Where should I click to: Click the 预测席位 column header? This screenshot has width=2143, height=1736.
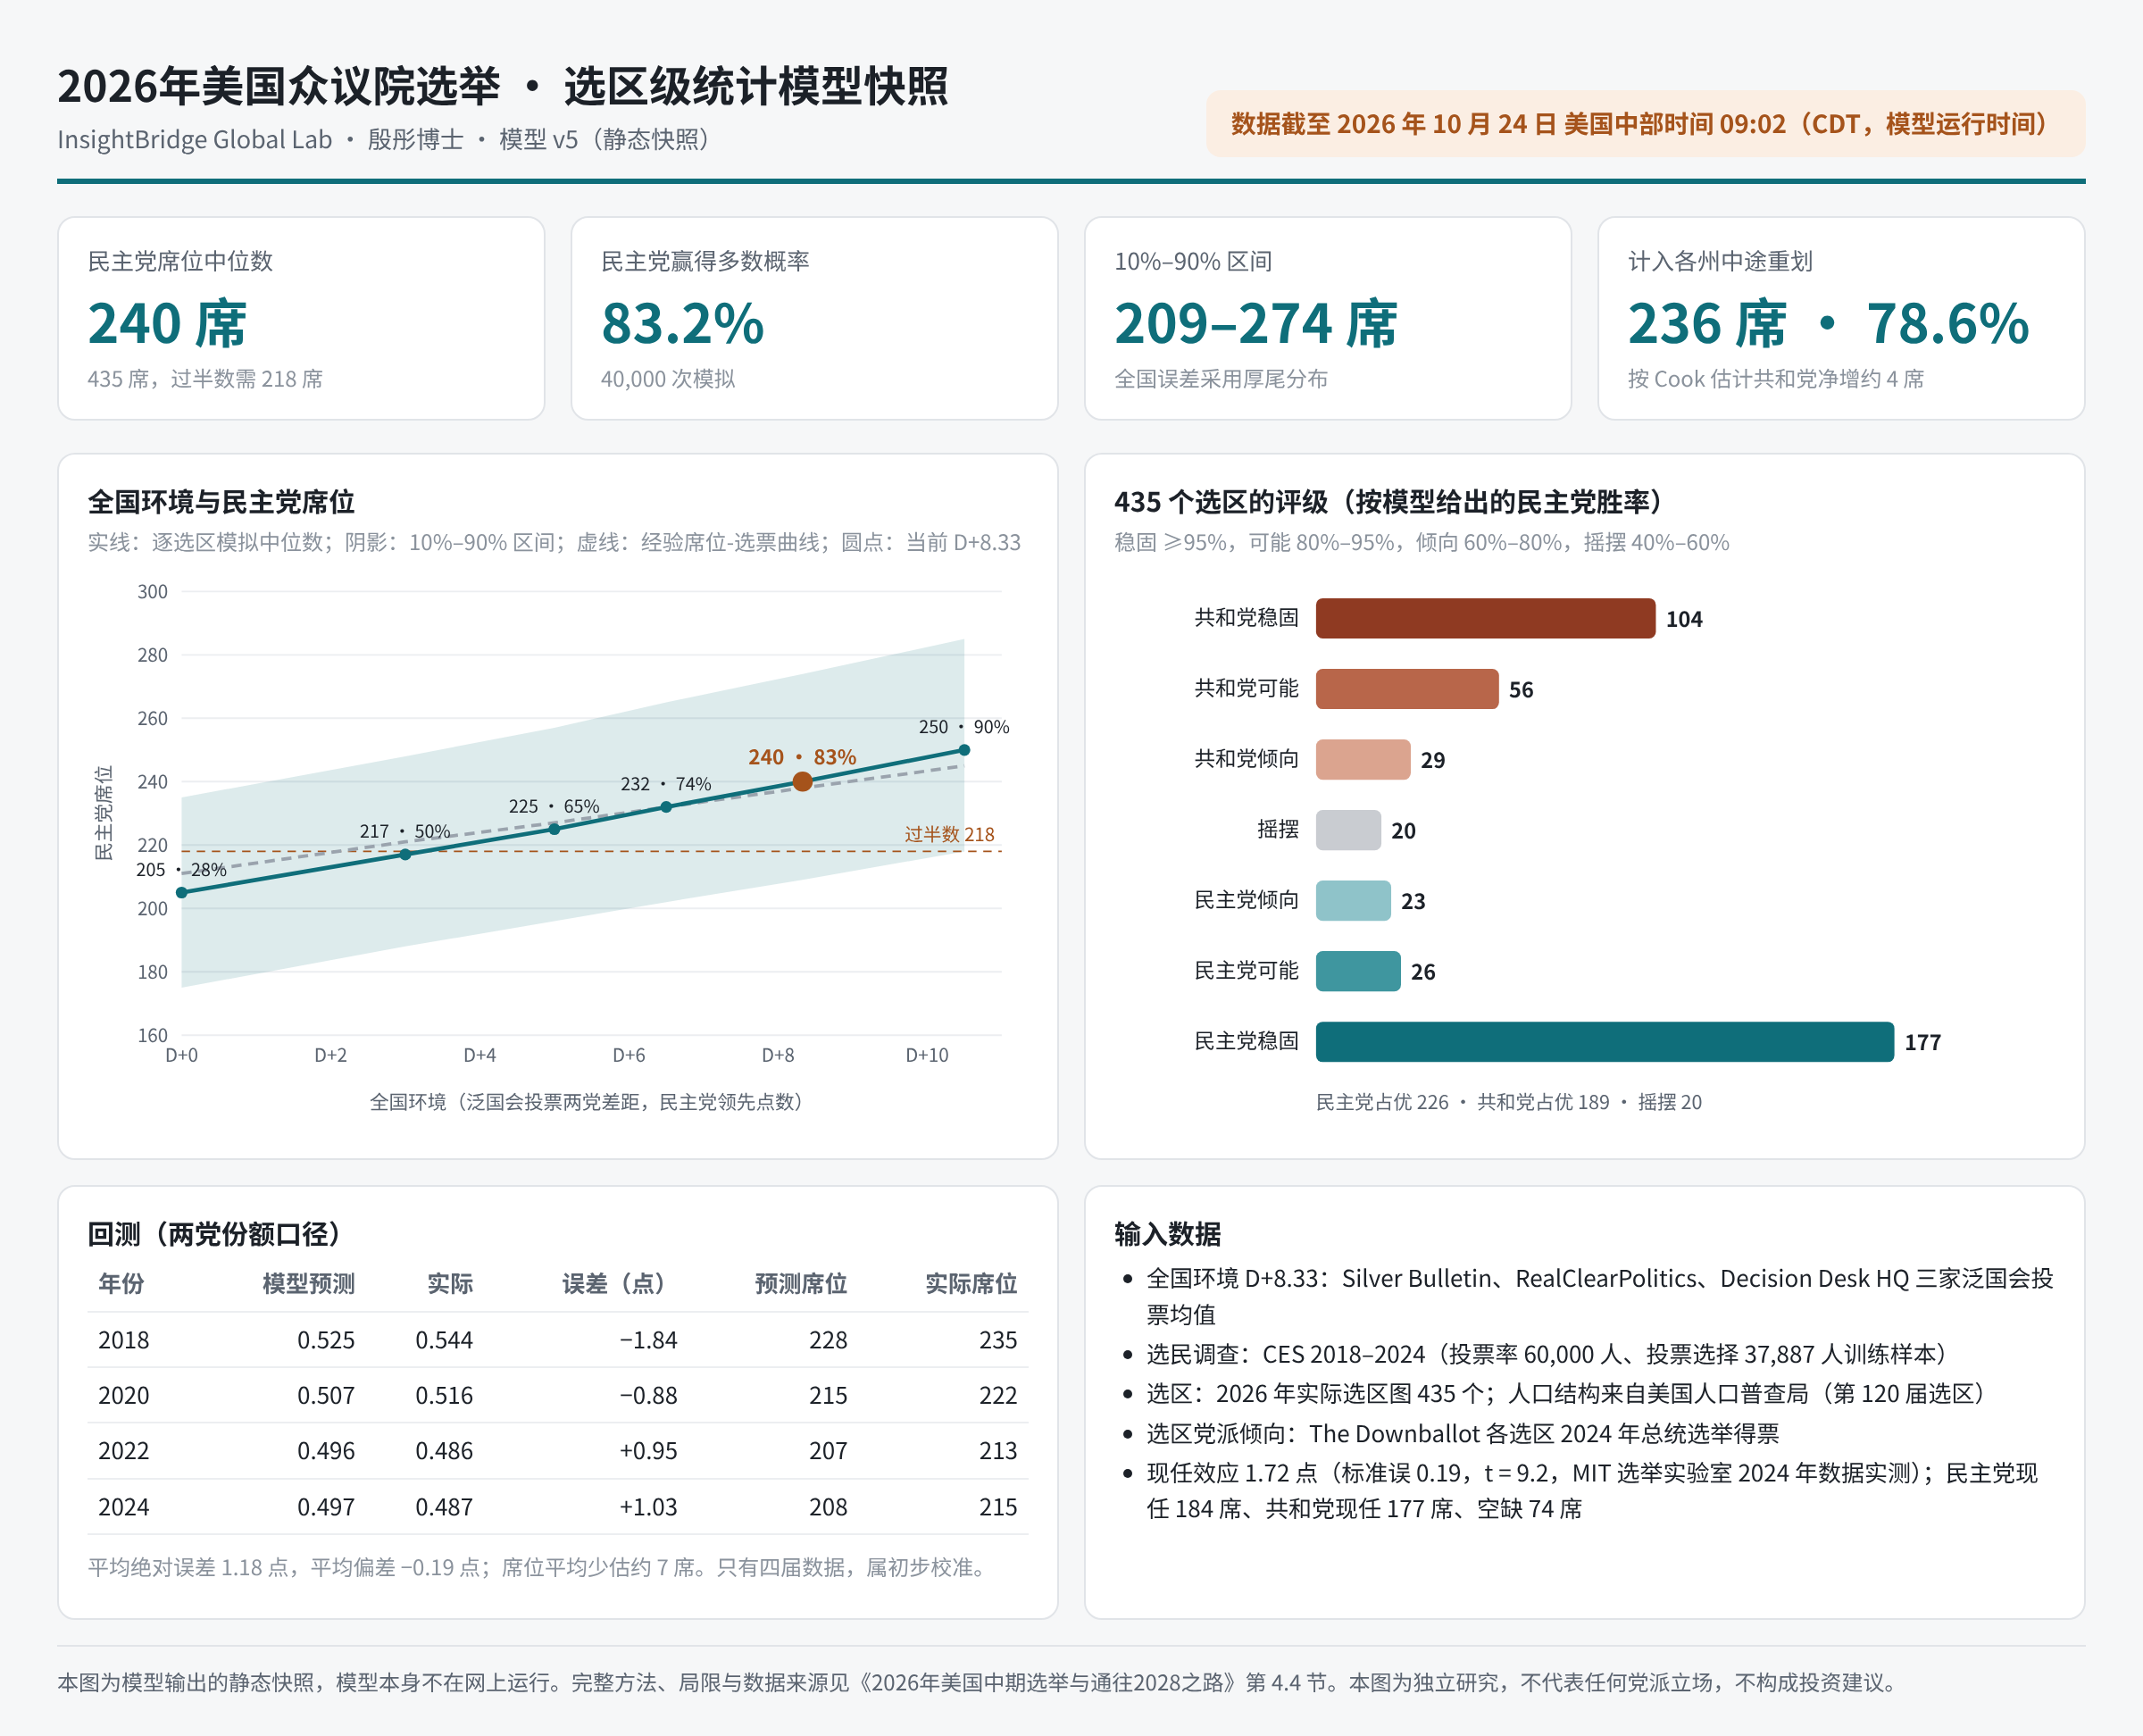pyautogui.click(x=800, y=1283)
